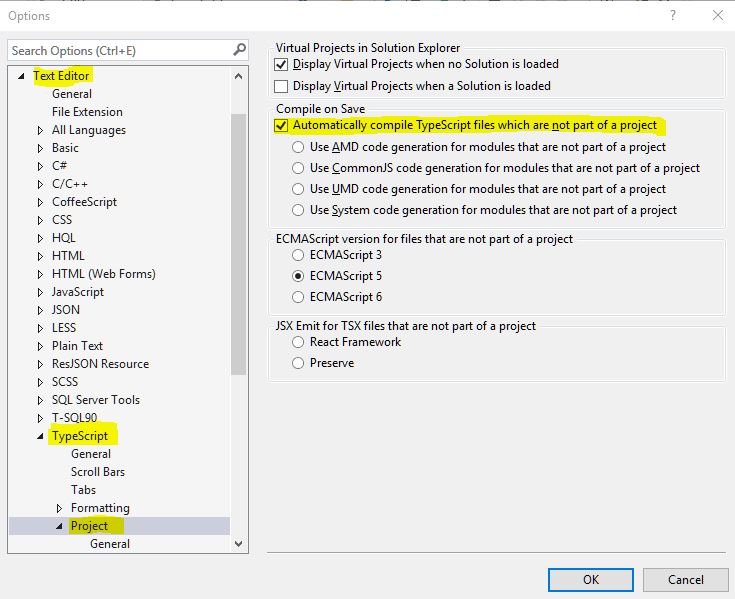Select the JavaScript tree item label
Viewport: 735px width, 599px height.
78,292
